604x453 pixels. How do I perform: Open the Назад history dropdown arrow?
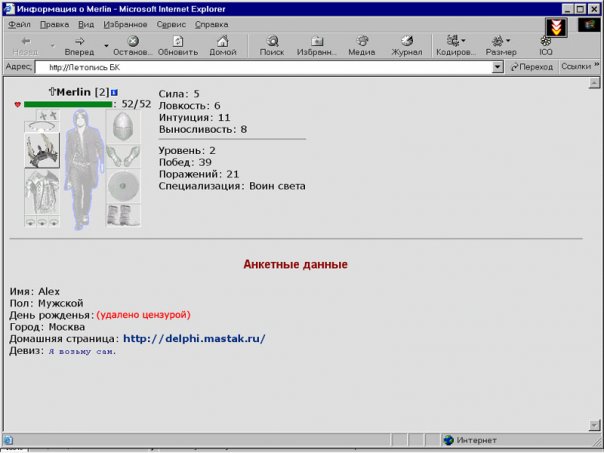click(x=52, y=46)
